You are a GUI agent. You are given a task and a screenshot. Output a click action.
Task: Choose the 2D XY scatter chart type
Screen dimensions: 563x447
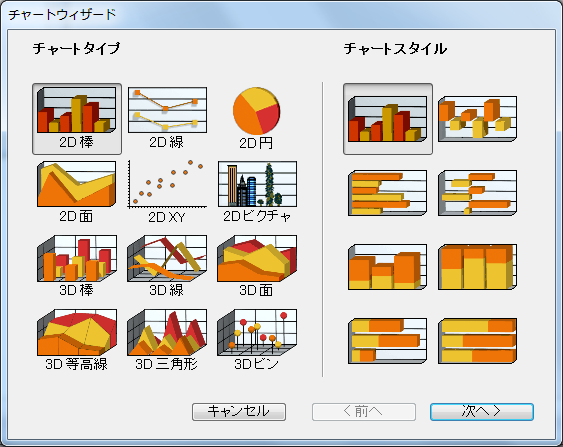167,192
